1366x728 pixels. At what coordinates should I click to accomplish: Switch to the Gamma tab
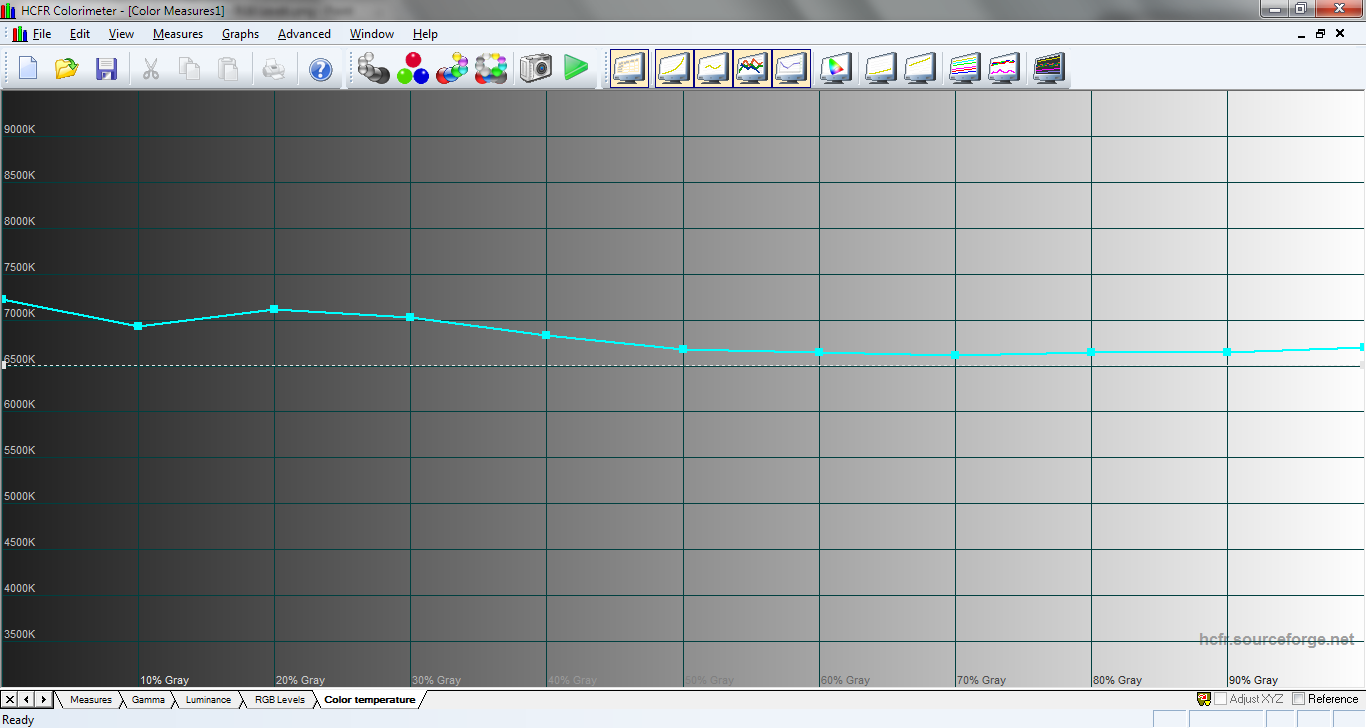coord(148,700)
